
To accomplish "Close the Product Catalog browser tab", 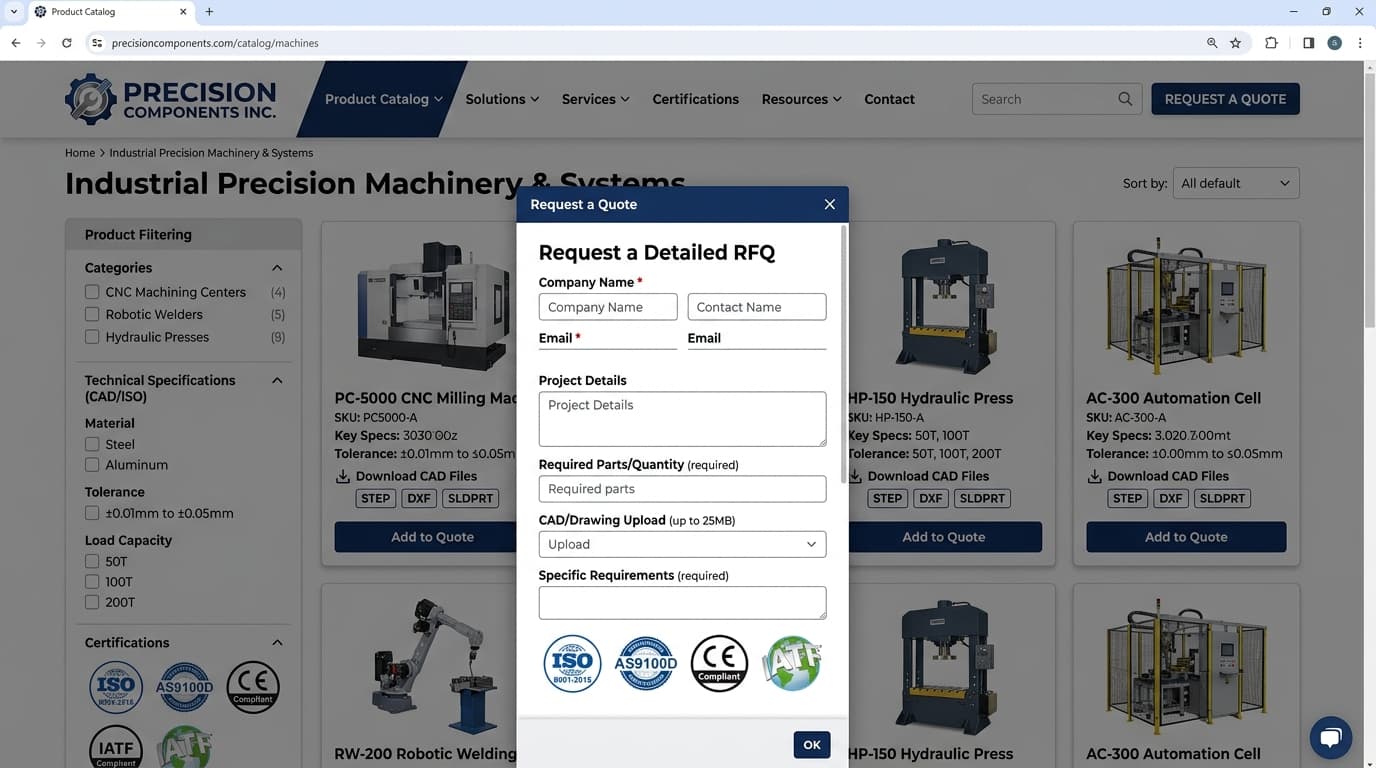I will pos(183,12).
